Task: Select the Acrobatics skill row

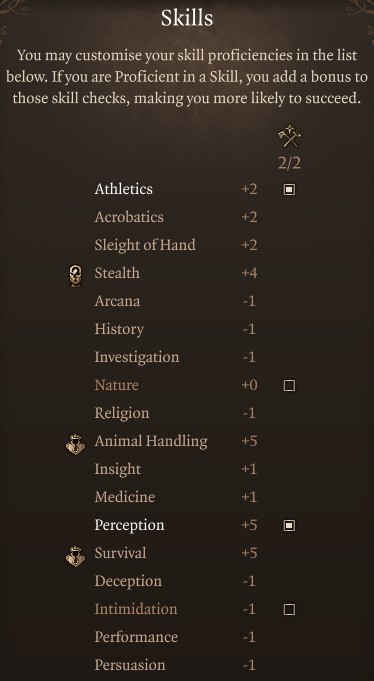Action: pos(176,217)
